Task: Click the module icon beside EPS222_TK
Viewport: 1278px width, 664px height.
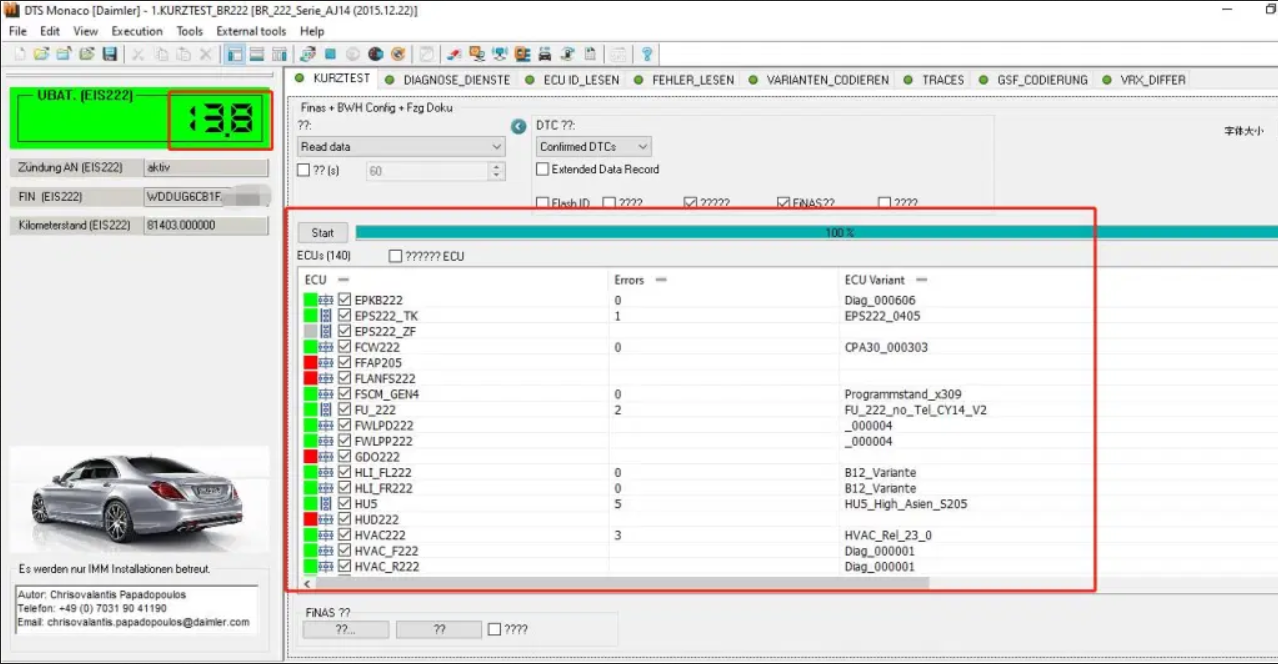Action: click(326, 316)
